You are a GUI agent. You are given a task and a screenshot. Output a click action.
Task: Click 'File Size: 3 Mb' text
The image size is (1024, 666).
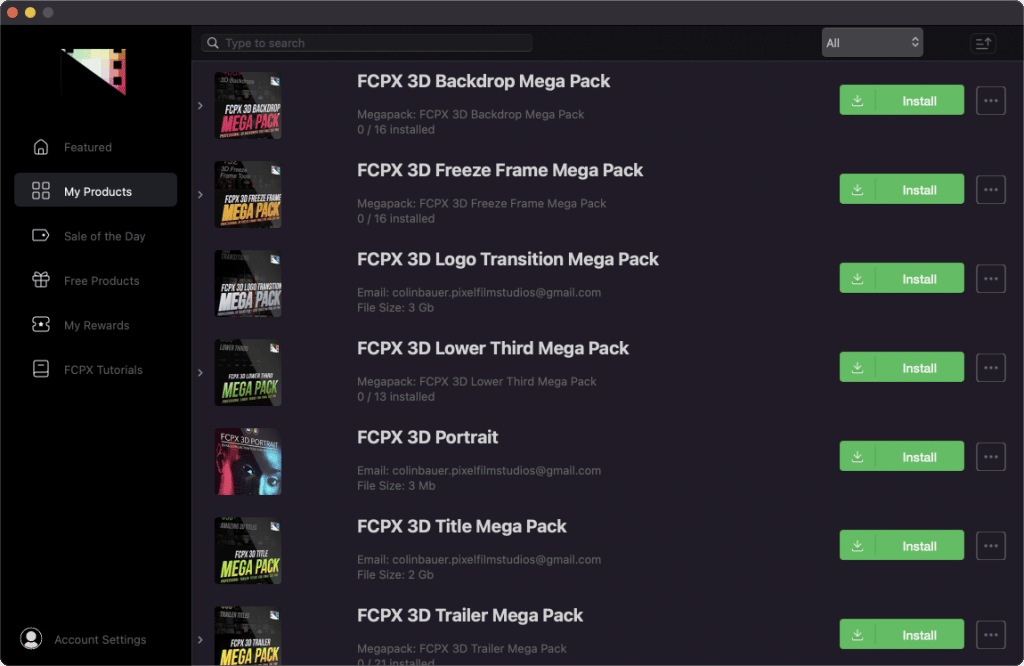pyautogui.click(x=396, y=486)
